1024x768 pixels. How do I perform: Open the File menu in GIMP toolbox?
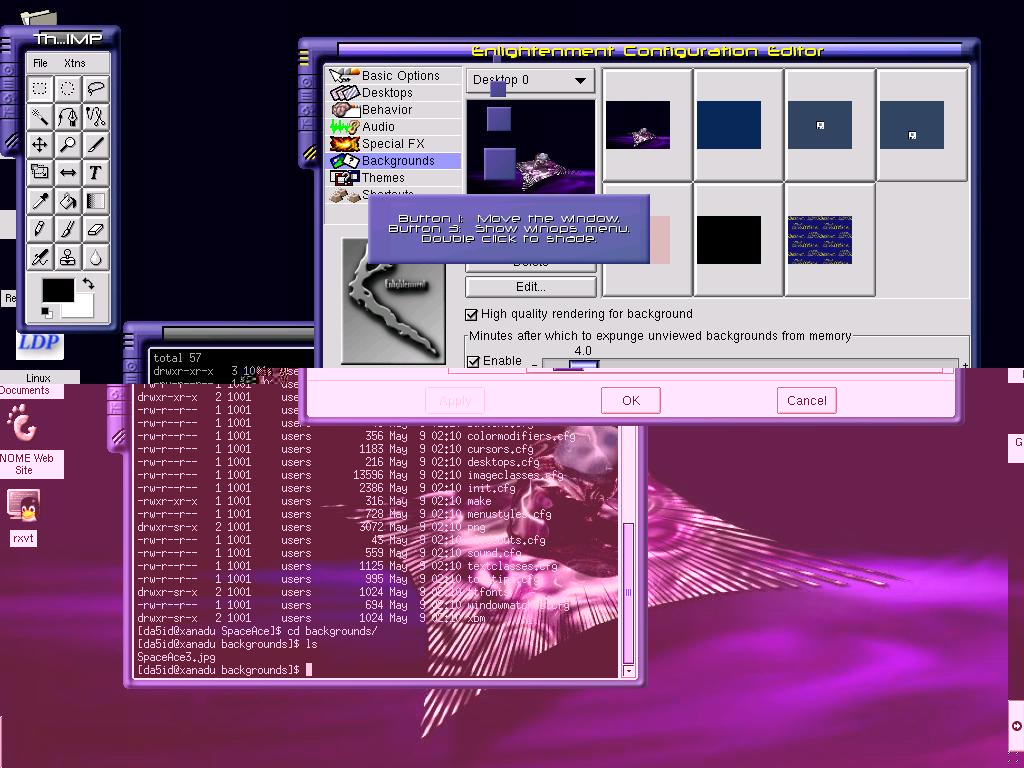click(x=40, y=63)
